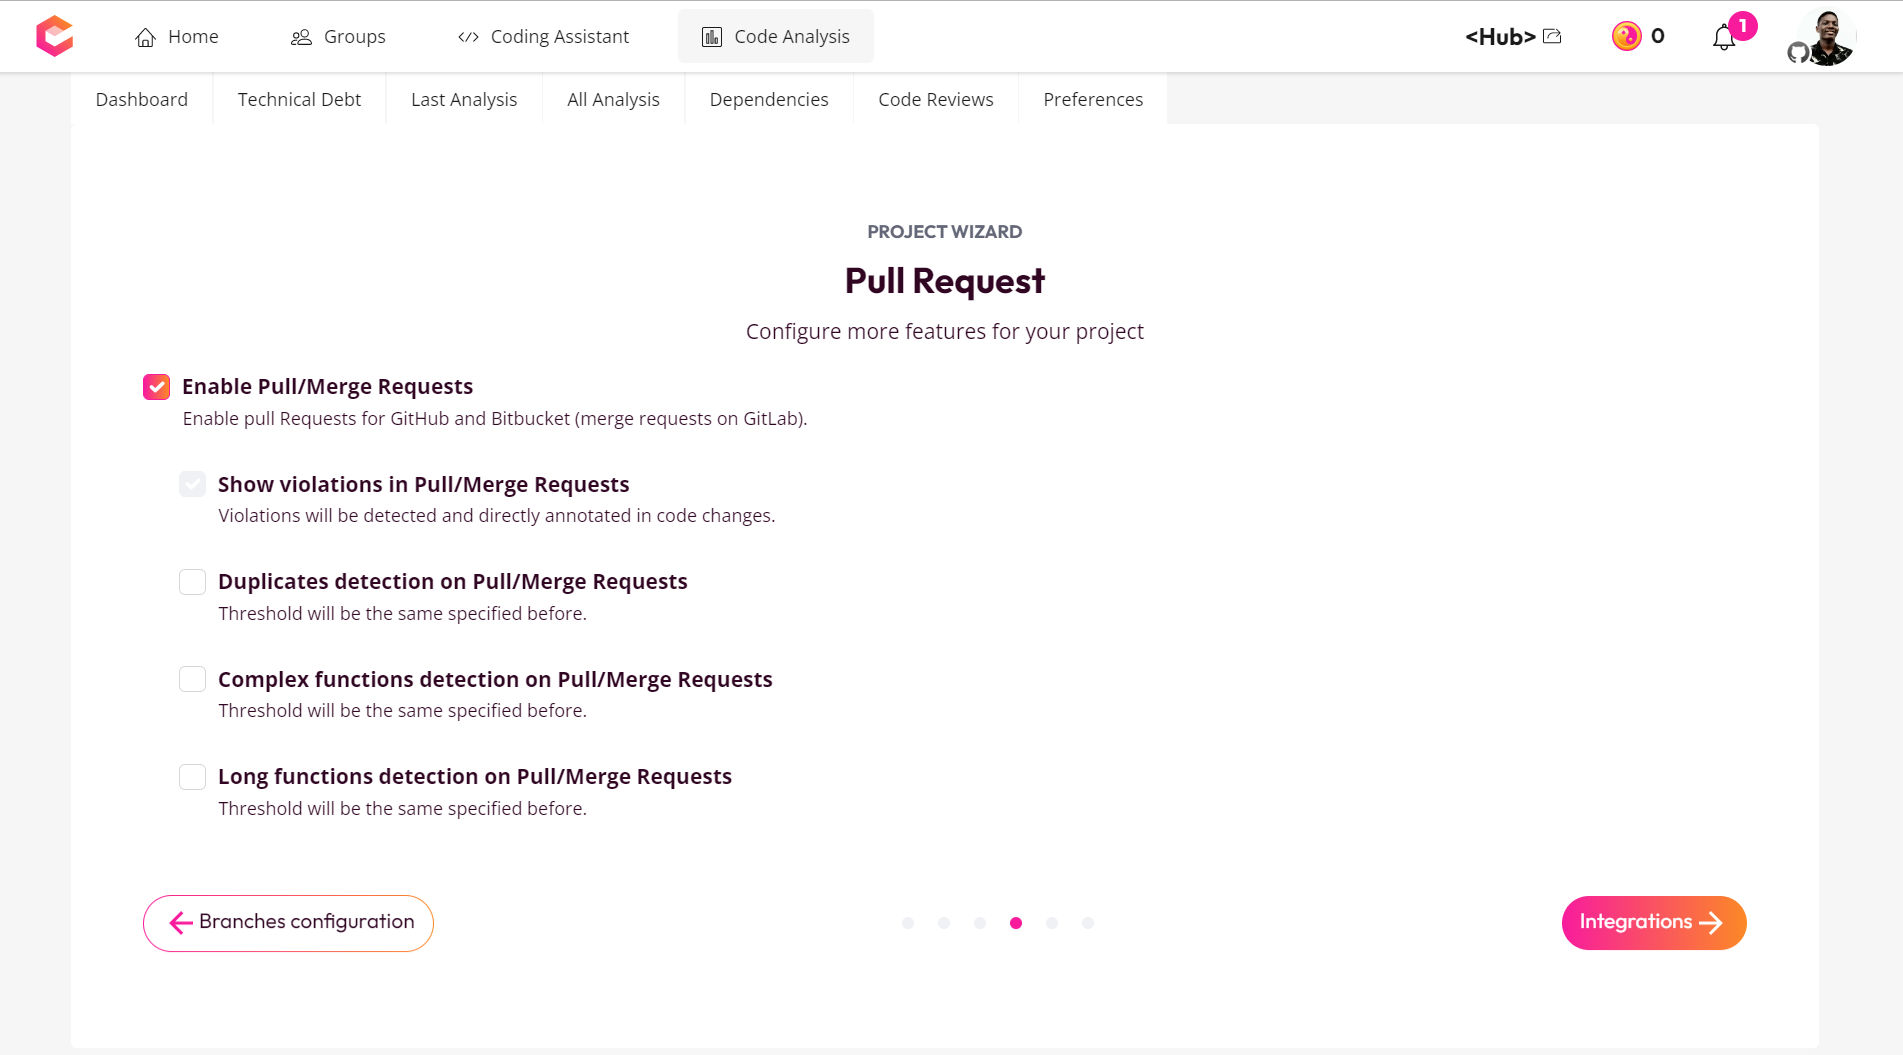Click the karma points coin icon
The height and width of the screenshot is (1055, 1903).
point(1626,36)
